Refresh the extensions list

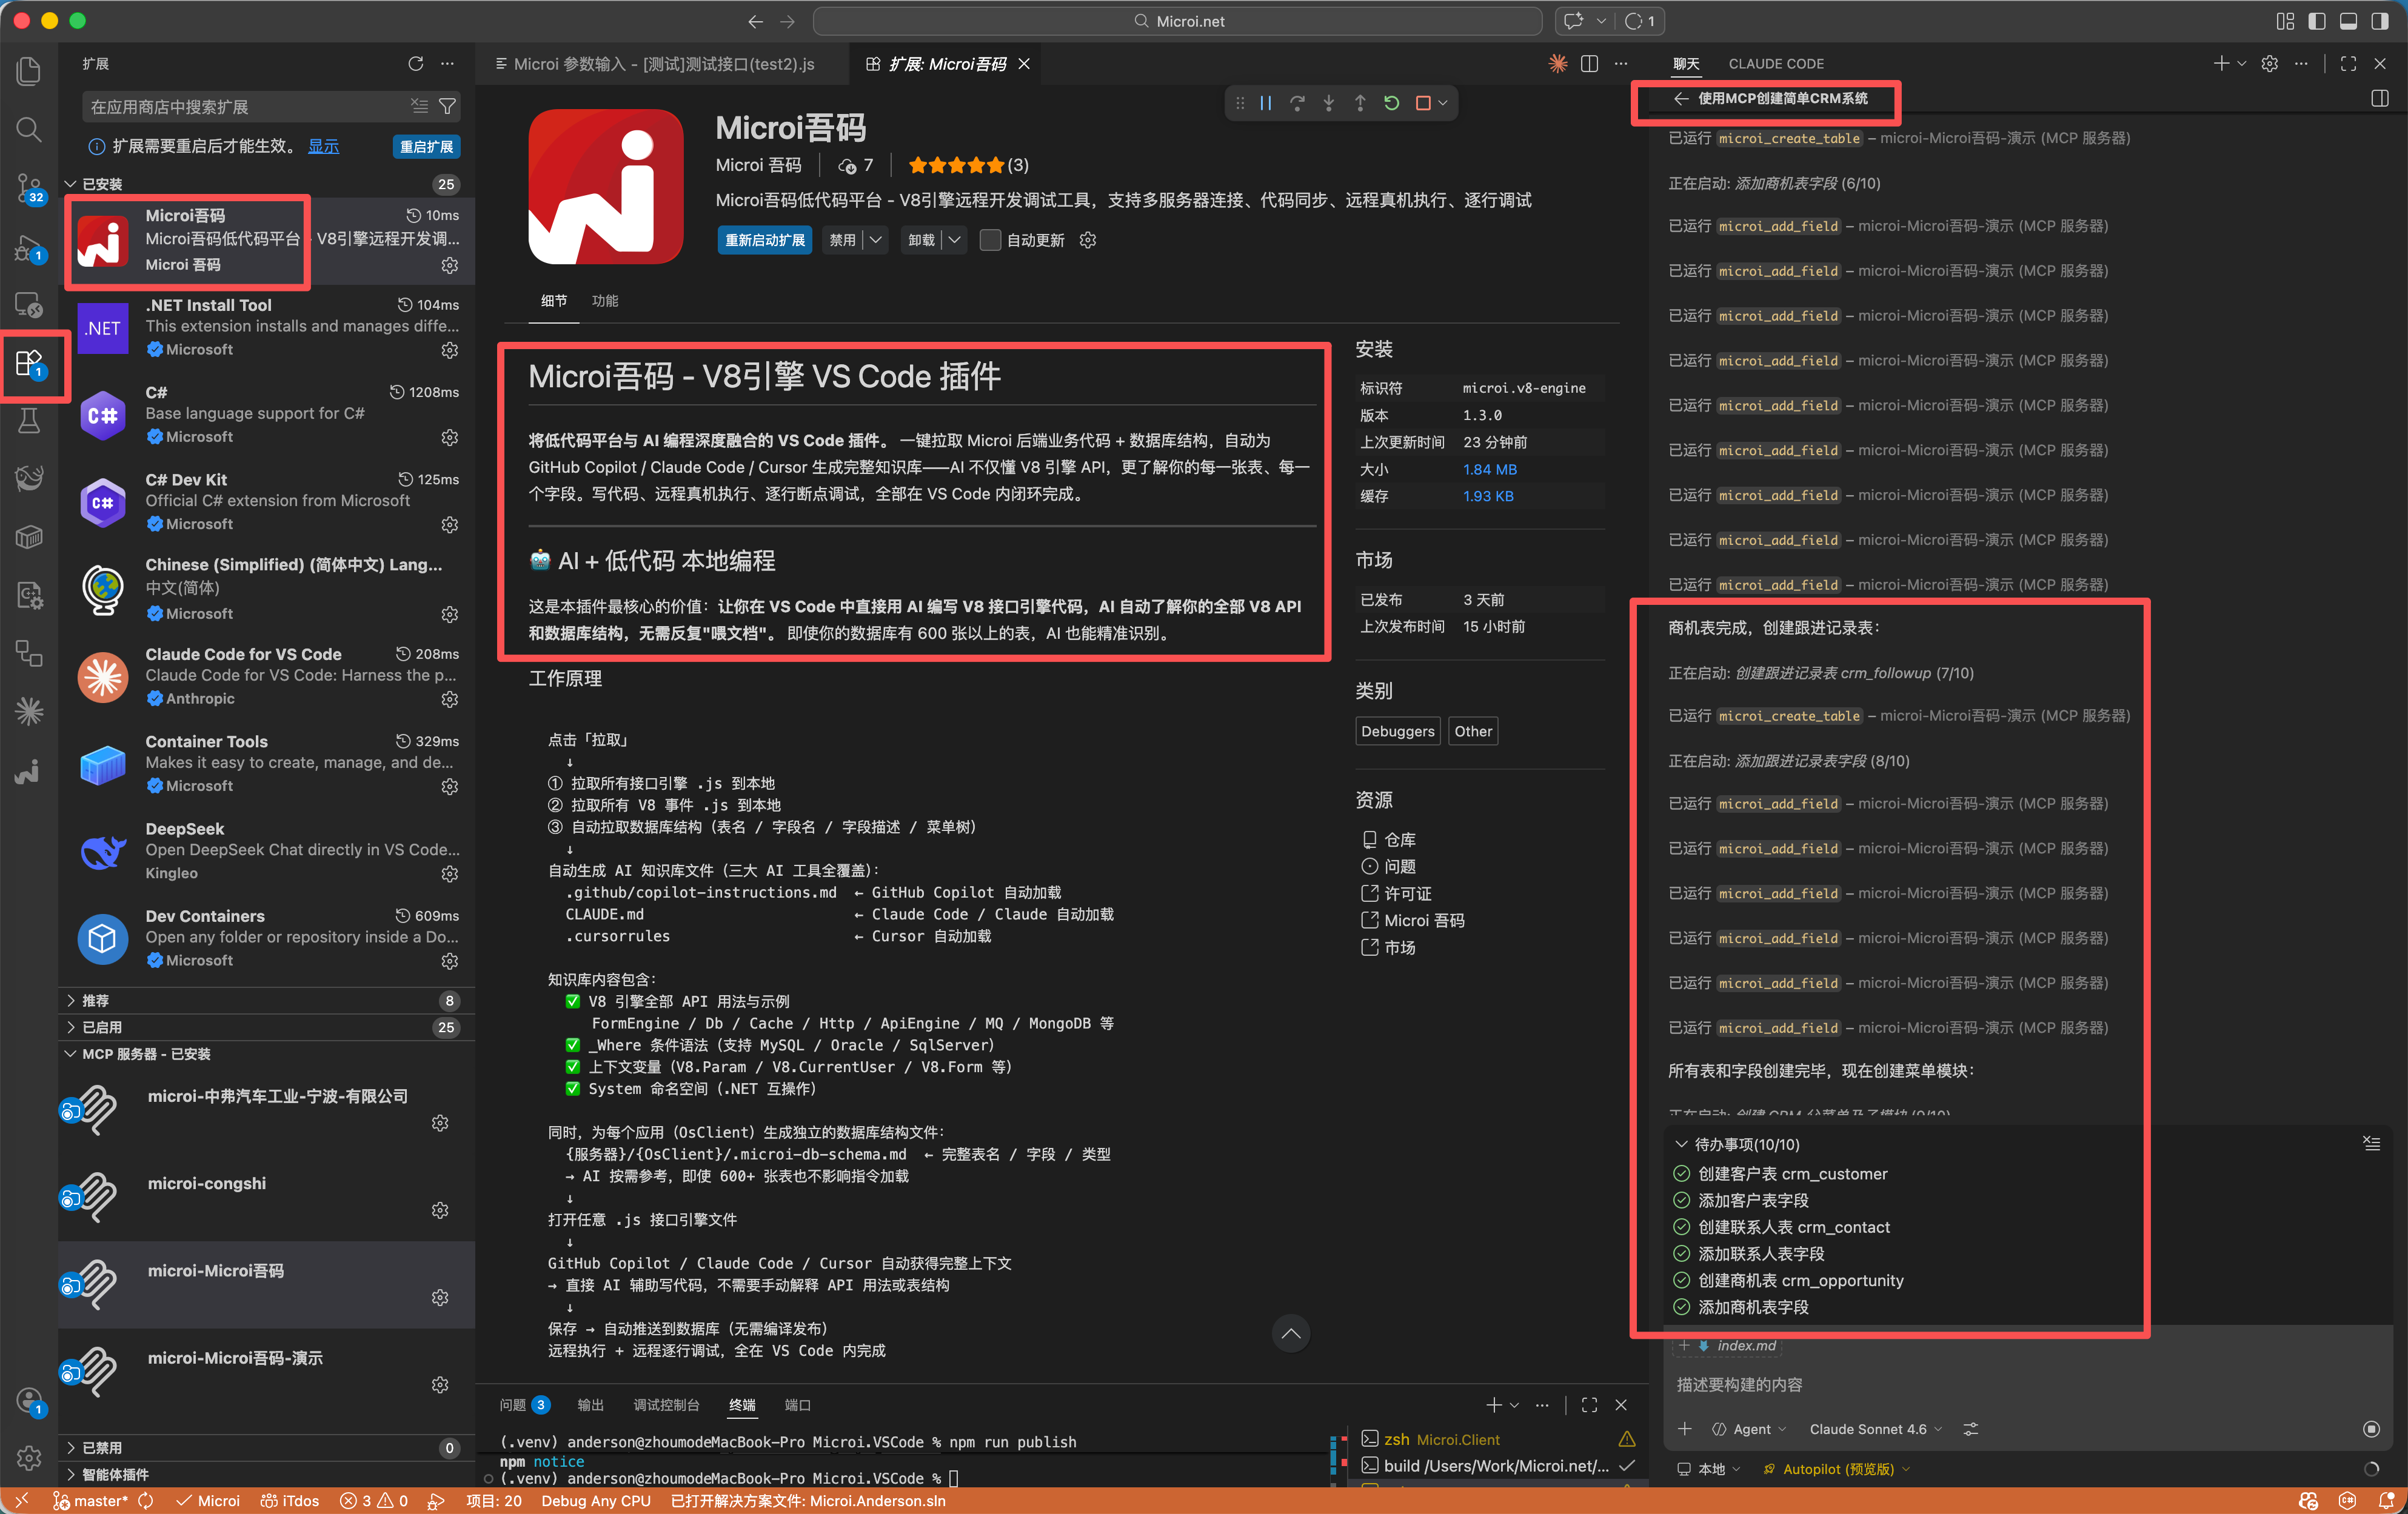pos(416,64)
